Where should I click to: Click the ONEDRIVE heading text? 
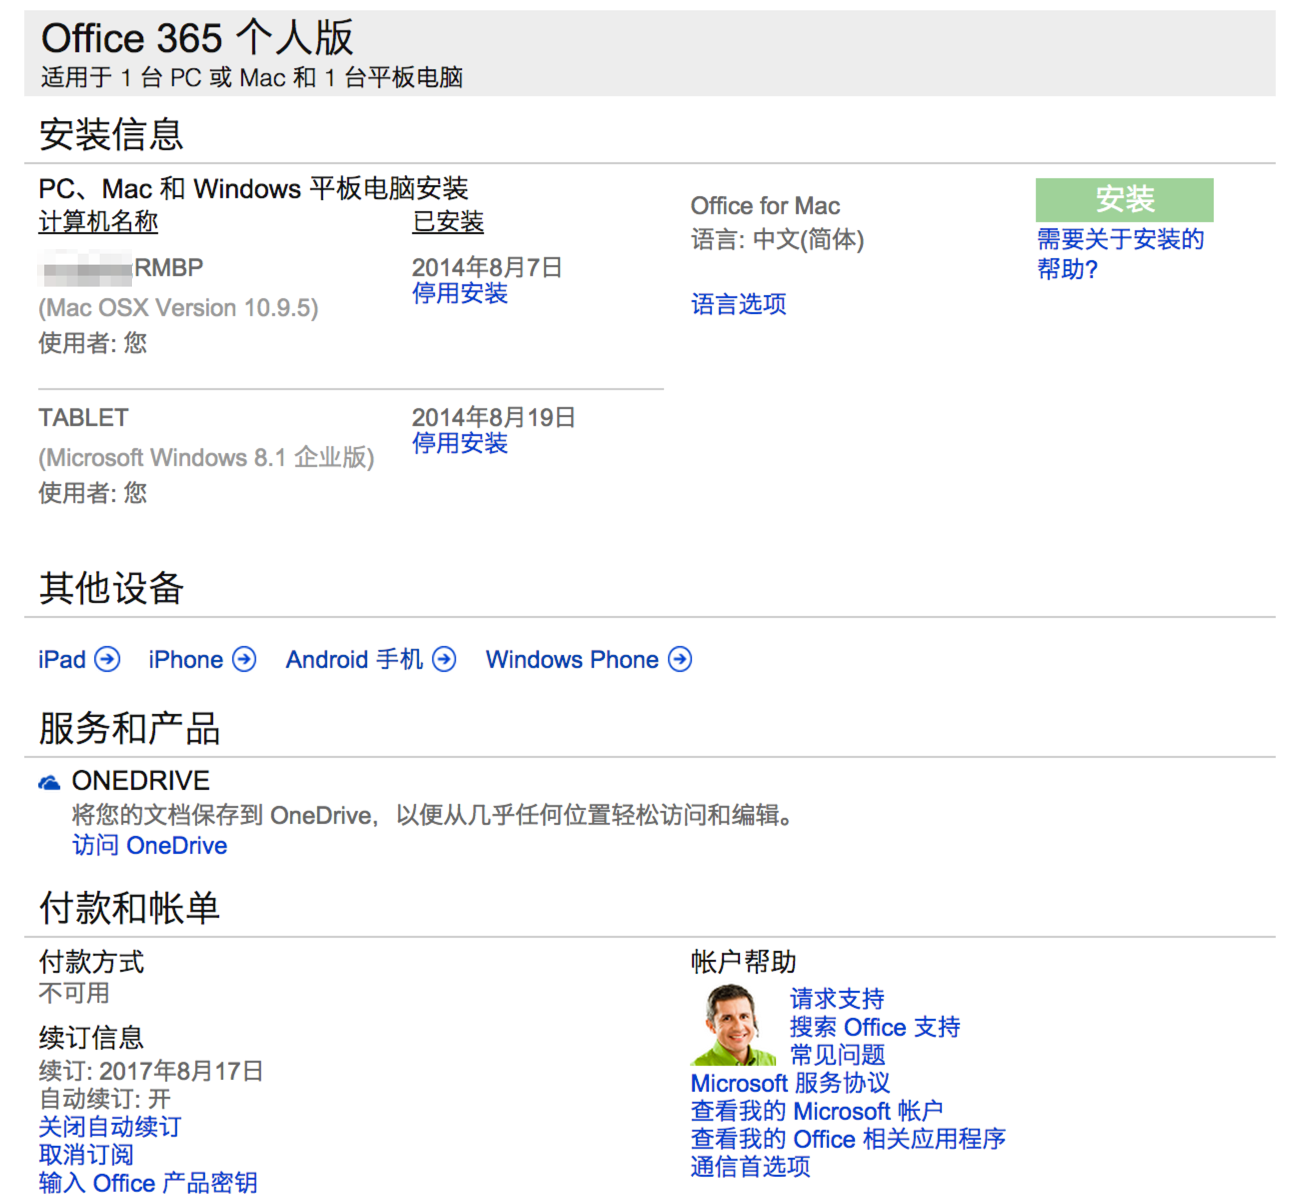coord(141,781)
